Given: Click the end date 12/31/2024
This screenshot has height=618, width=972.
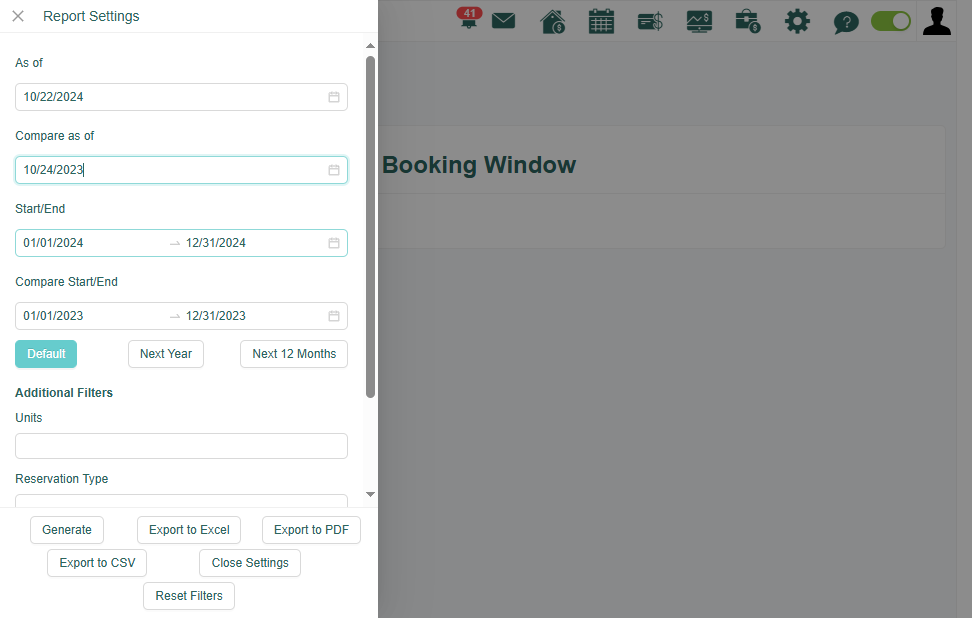Looking at the screenshot, I should coord(216,243).
